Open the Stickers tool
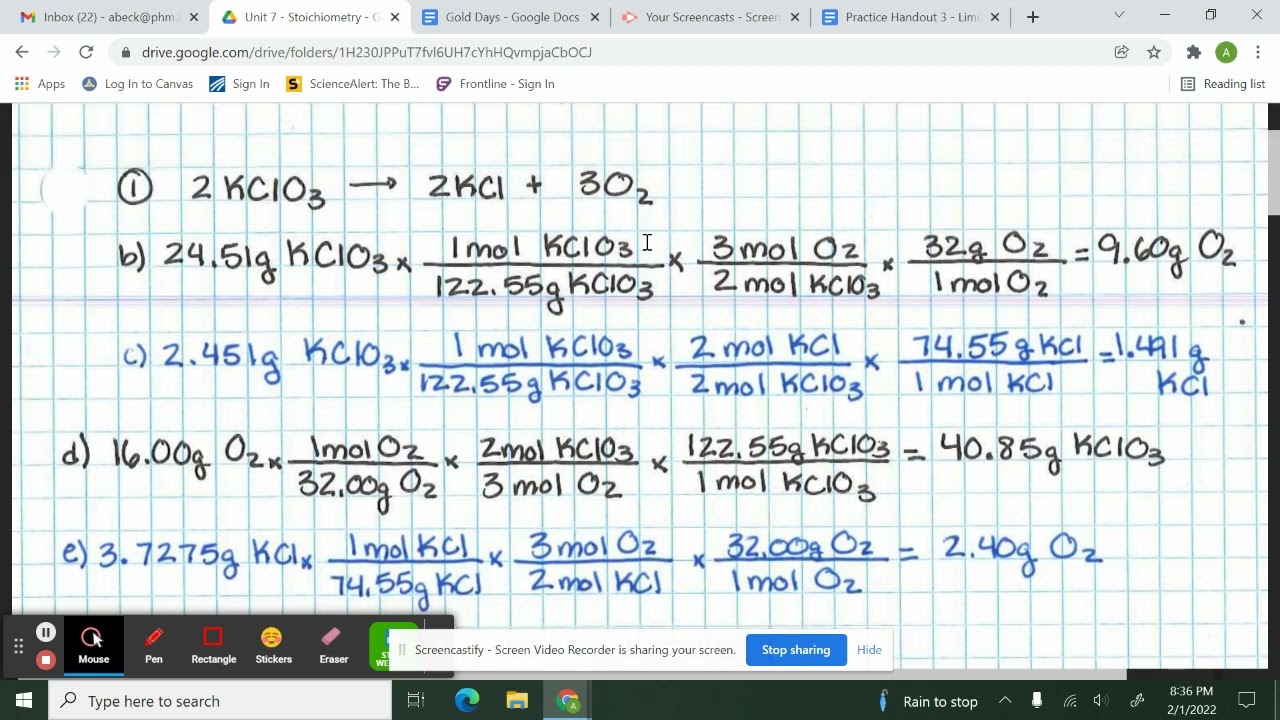 coord(273,646)
